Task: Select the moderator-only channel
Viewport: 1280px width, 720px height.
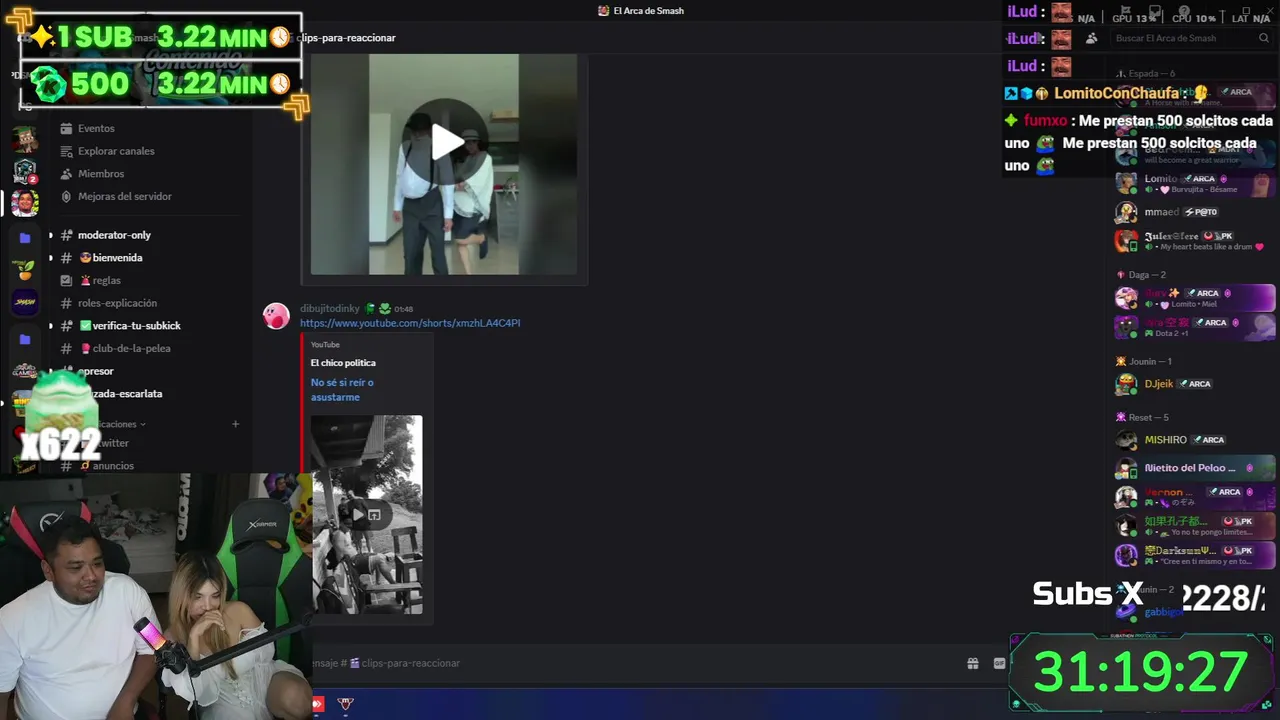Action: tap(114, 235)
